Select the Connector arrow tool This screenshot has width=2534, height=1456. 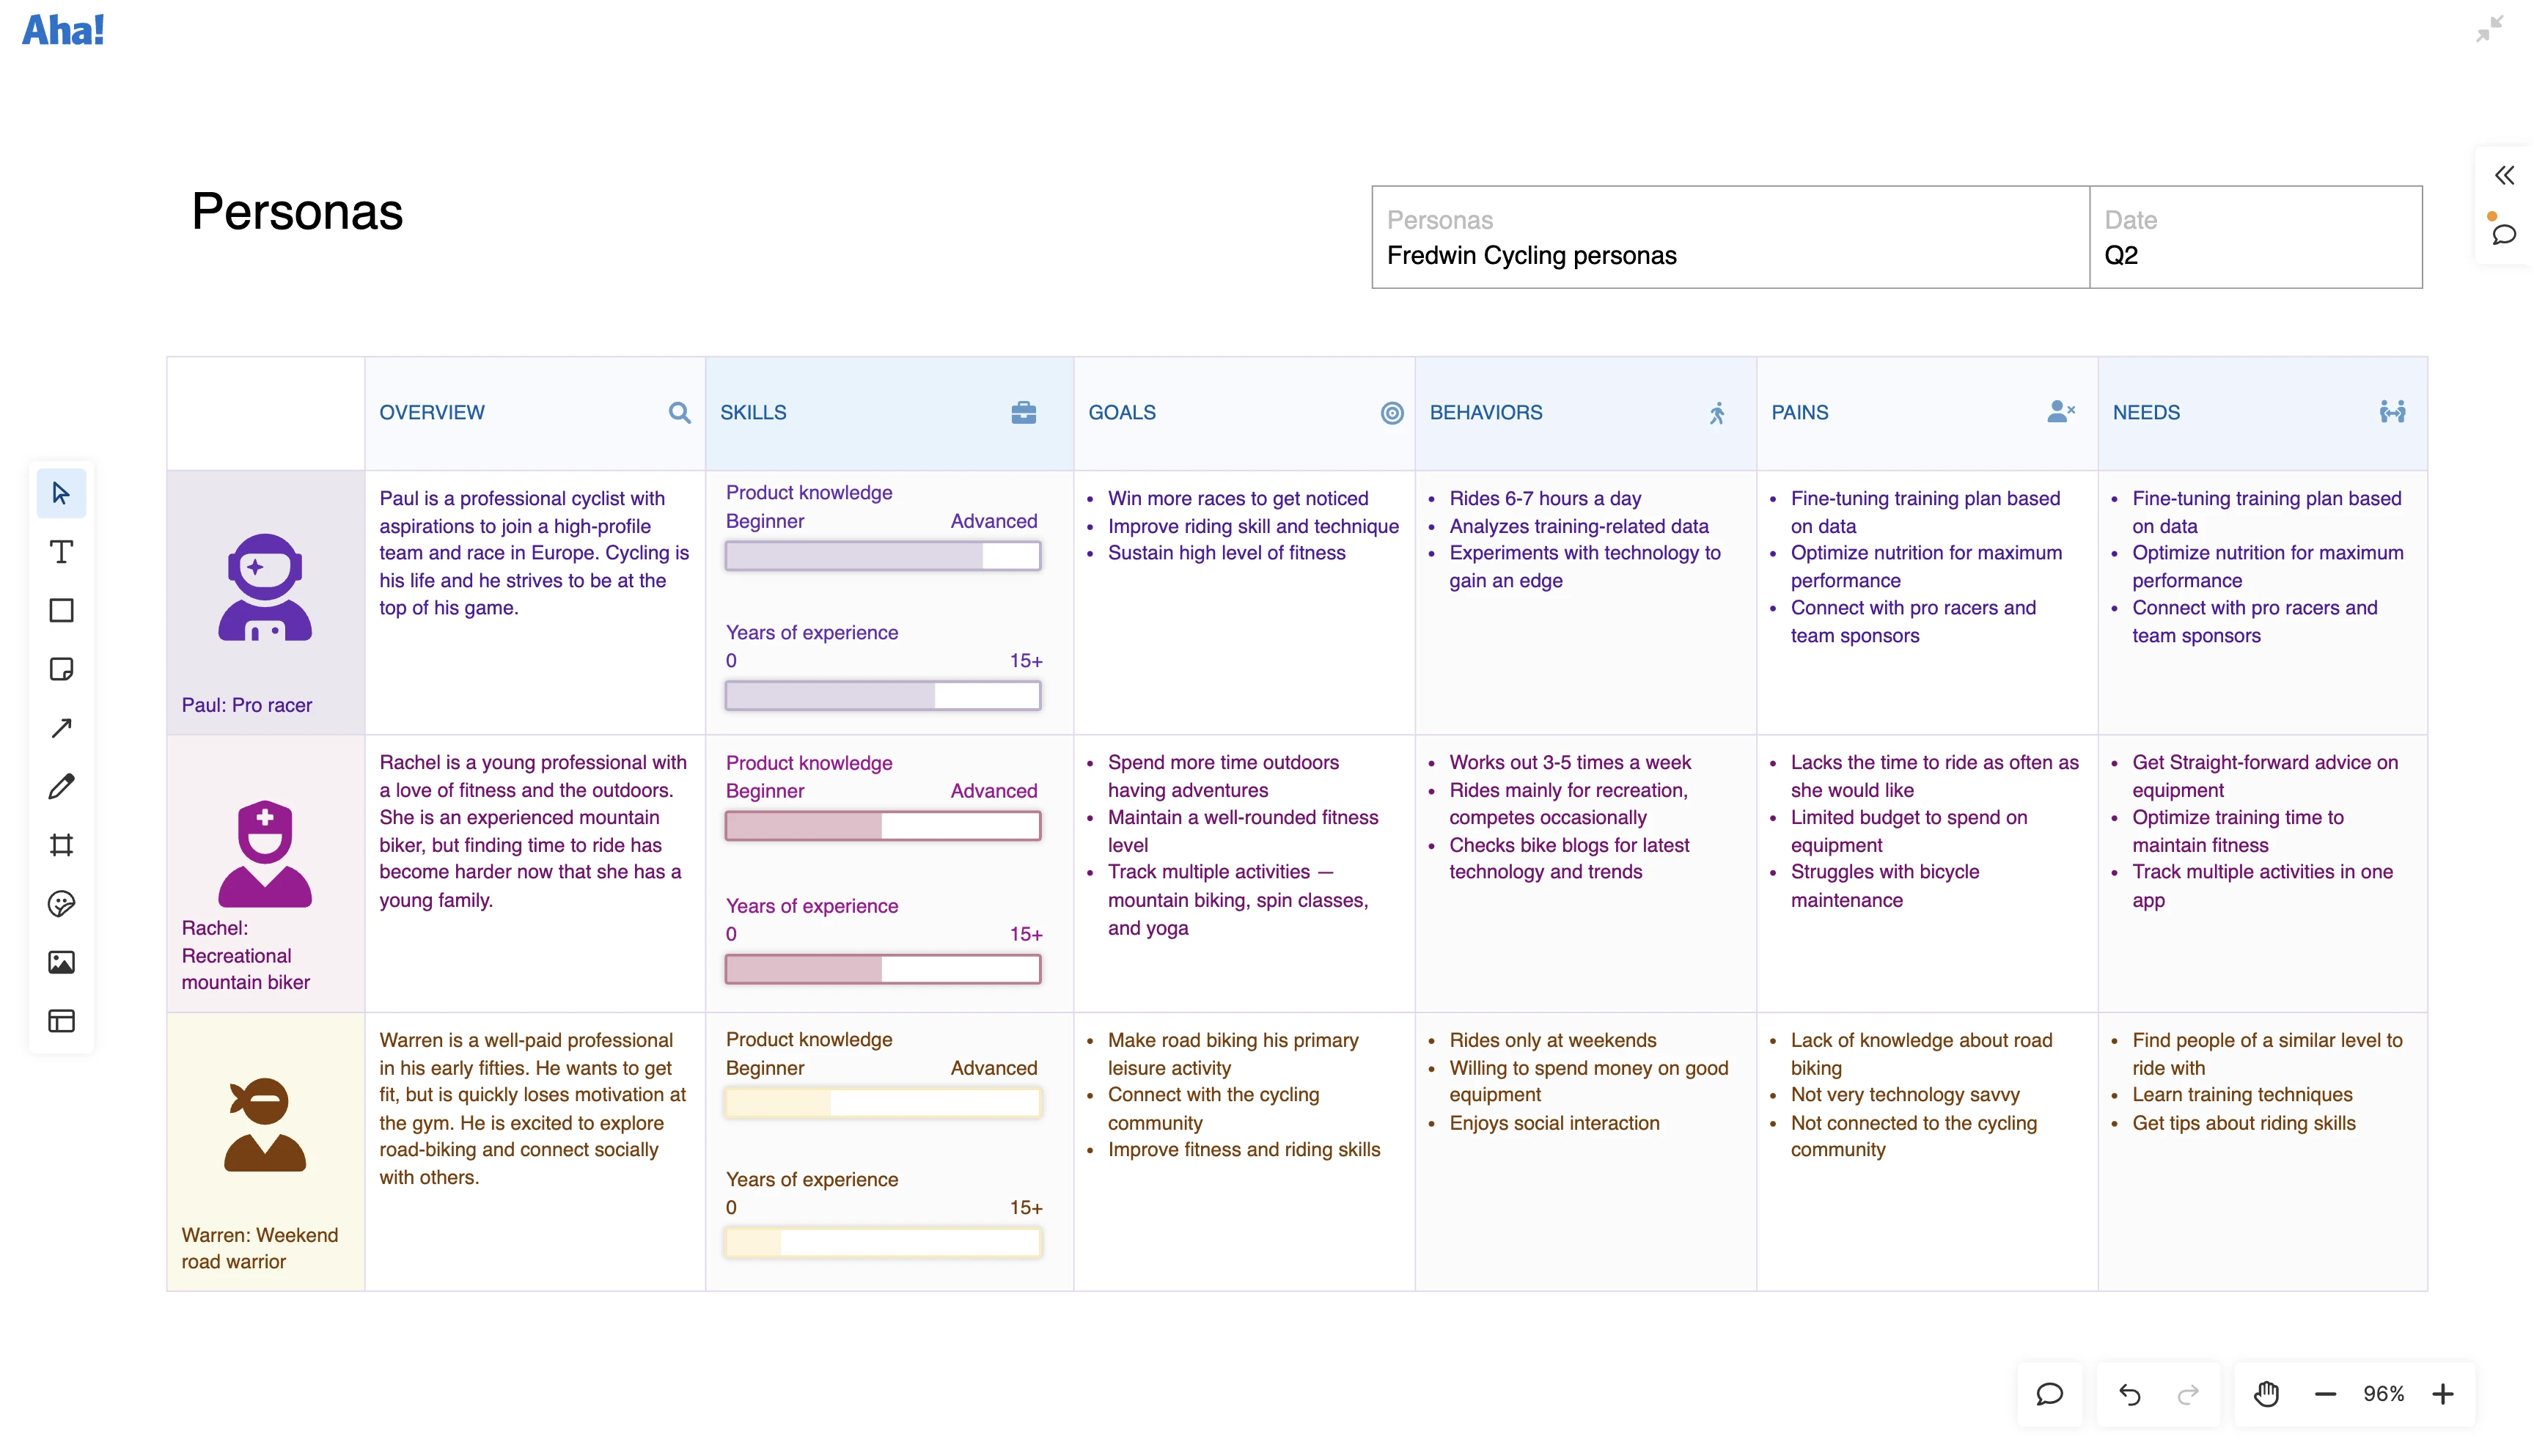pyautogui.click(x=62, y=727)
